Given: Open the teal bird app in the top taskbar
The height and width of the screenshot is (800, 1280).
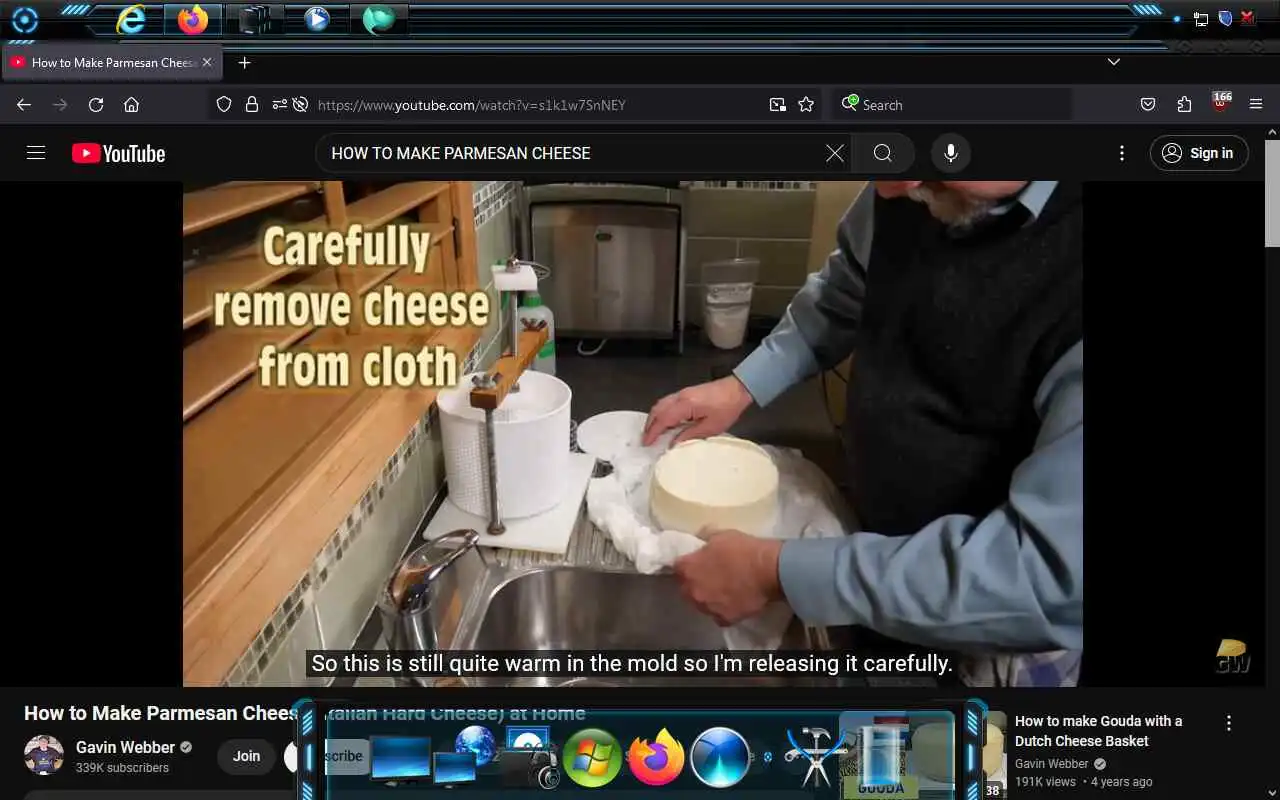Looking at the screenshot, I should [x=378, y=19].
